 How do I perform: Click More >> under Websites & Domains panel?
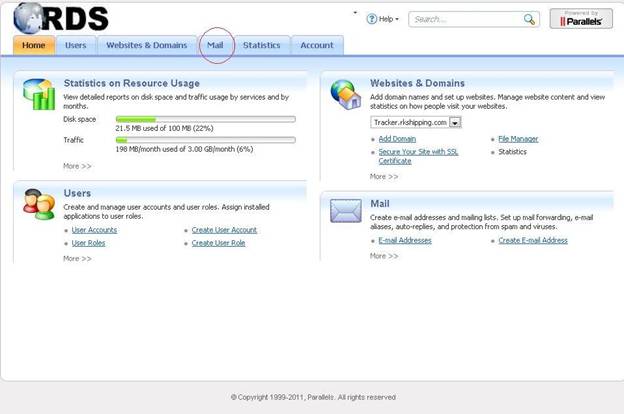coord(384,177)
